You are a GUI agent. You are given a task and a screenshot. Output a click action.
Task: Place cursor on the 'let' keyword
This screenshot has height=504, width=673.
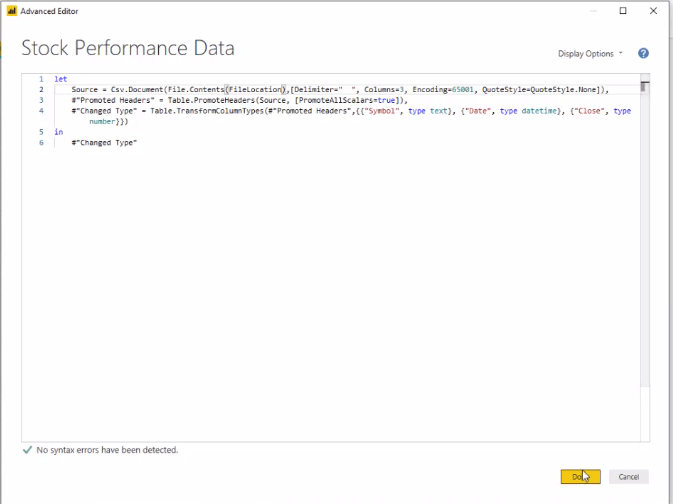[x=61, y=79]
